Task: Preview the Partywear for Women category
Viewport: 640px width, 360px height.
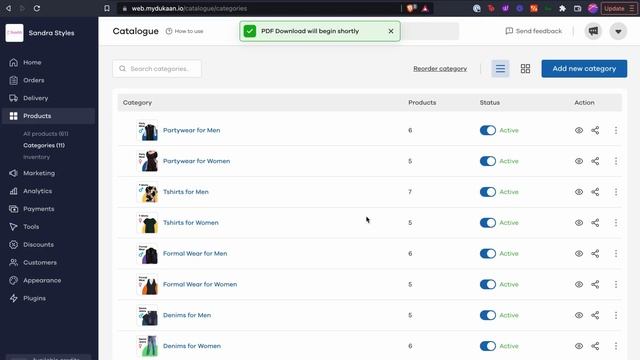Action: click(x=579, y=161)
